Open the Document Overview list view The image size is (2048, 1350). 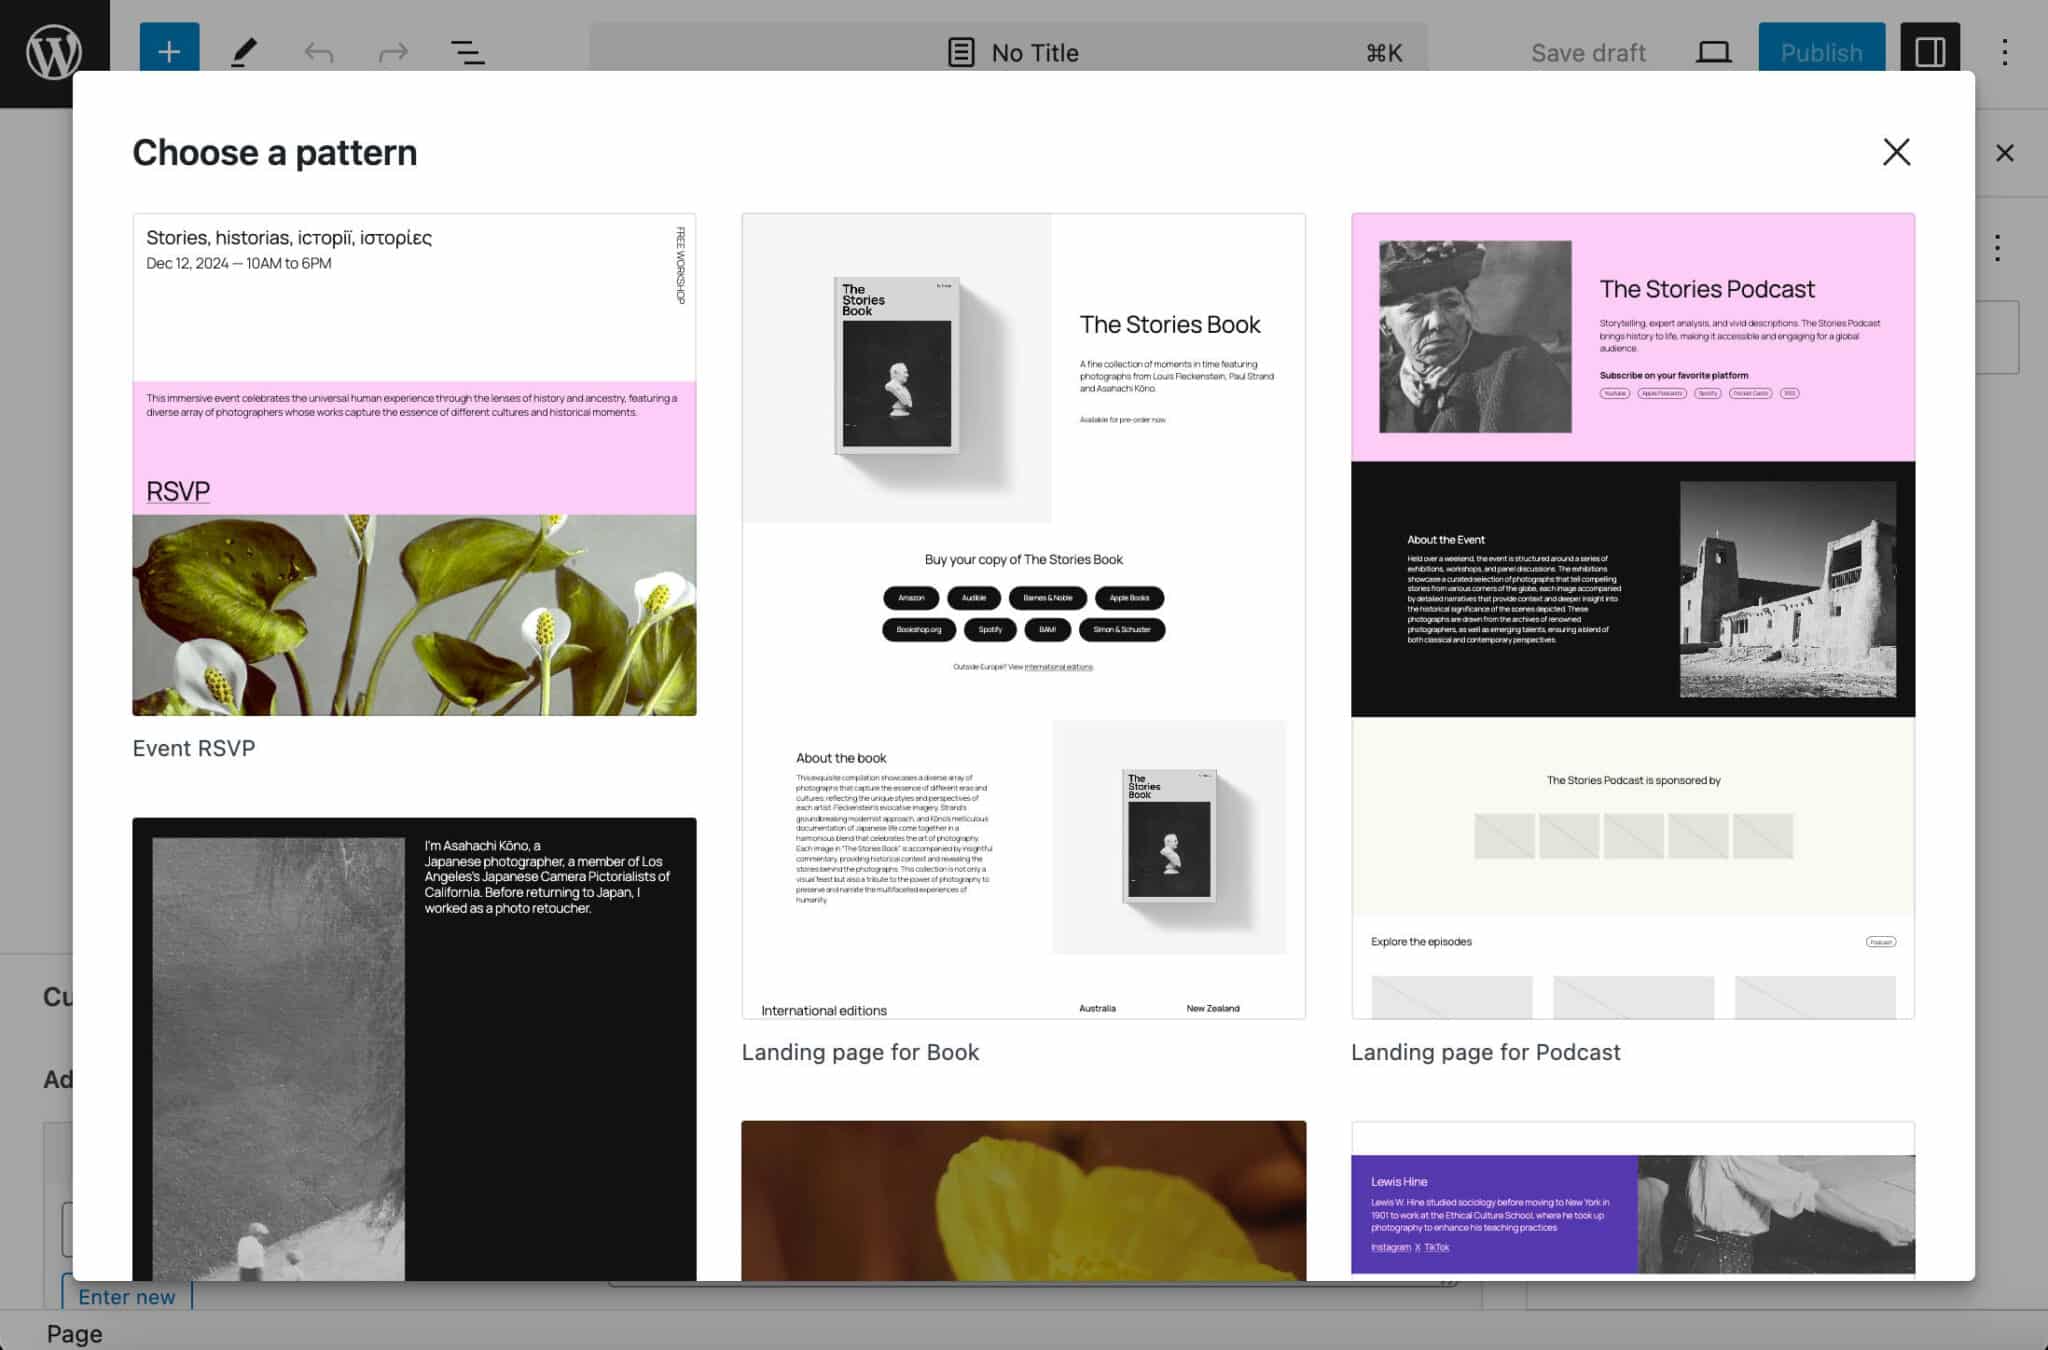click(466, 52)
